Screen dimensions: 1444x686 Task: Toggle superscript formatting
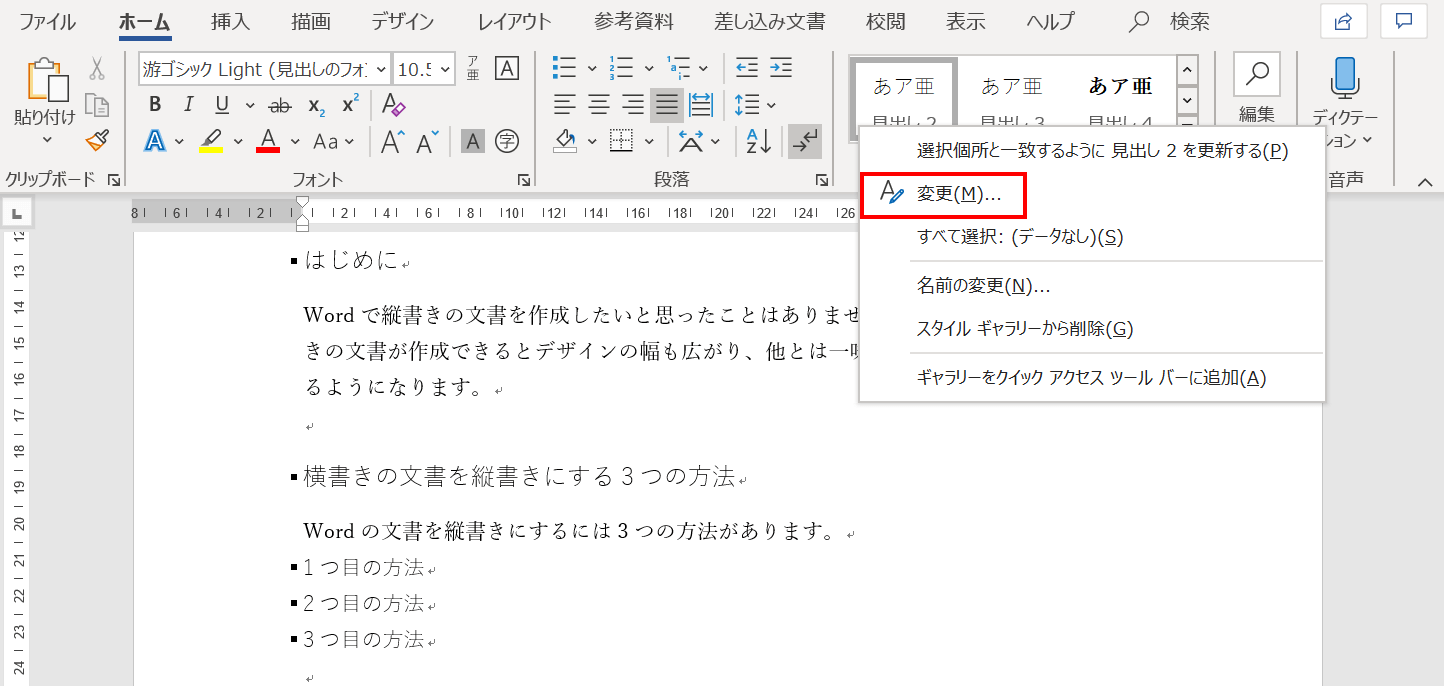tap(350, 105)
